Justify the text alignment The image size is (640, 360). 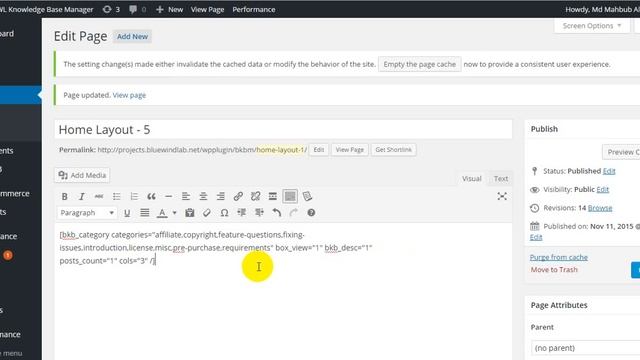coord(144,213)
